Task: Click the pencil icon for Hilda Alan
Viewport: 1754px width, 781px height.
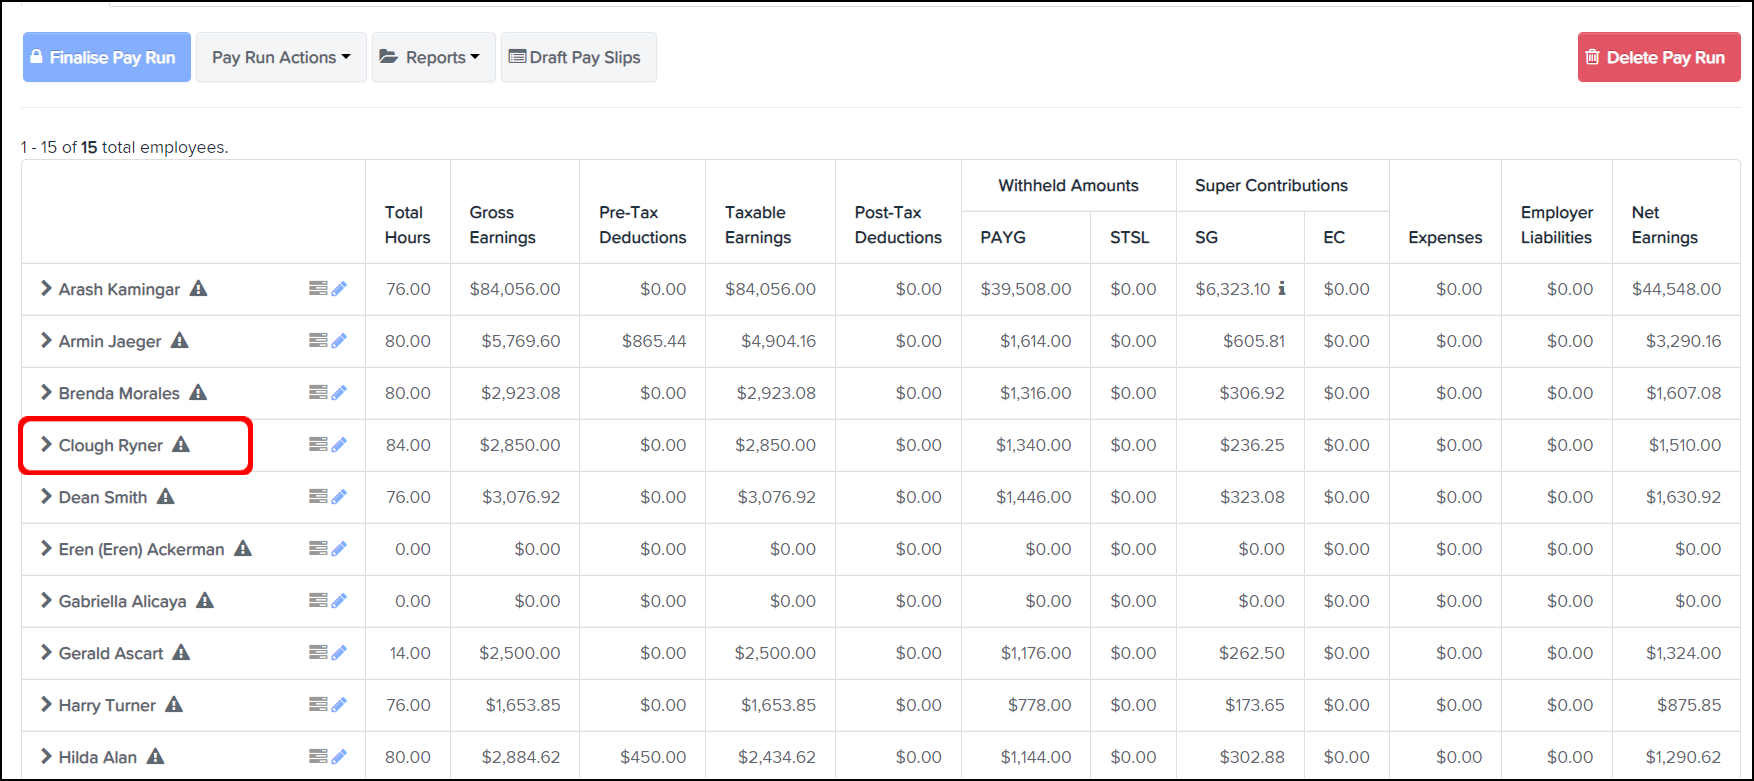Action: 340,757
